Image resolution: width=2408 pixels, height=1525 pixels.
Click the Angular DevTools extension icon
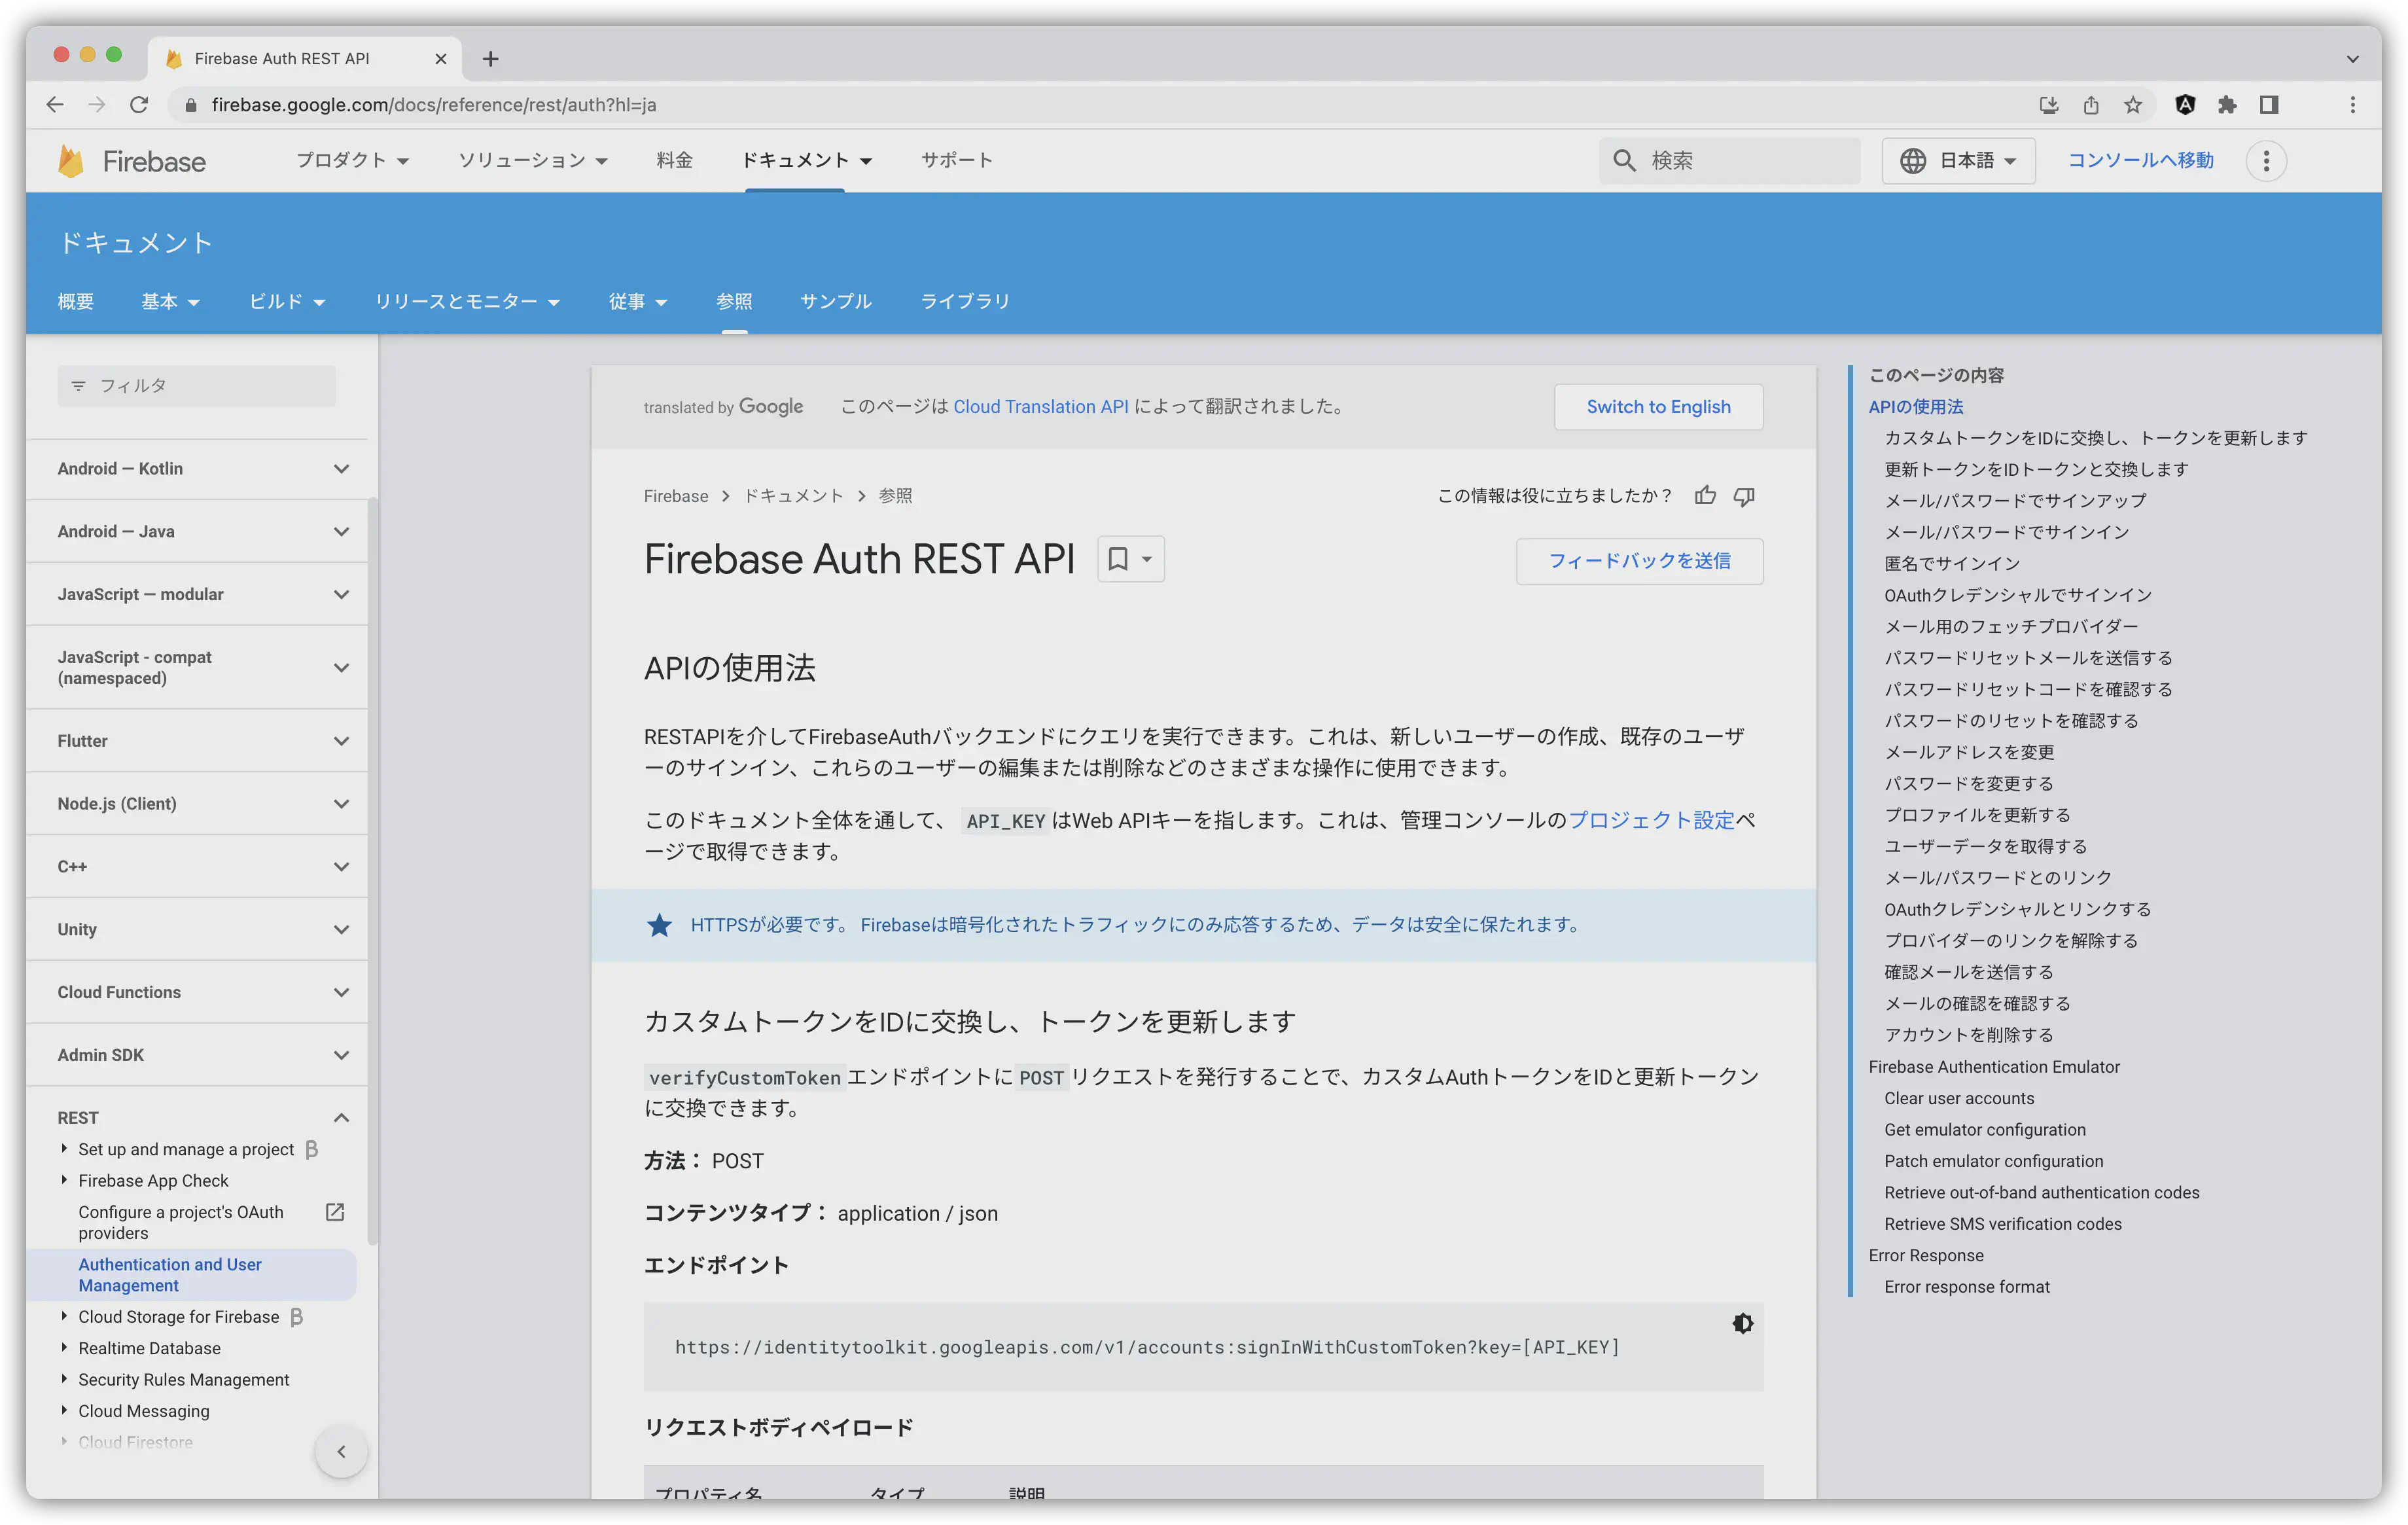tap(2185, 105)
